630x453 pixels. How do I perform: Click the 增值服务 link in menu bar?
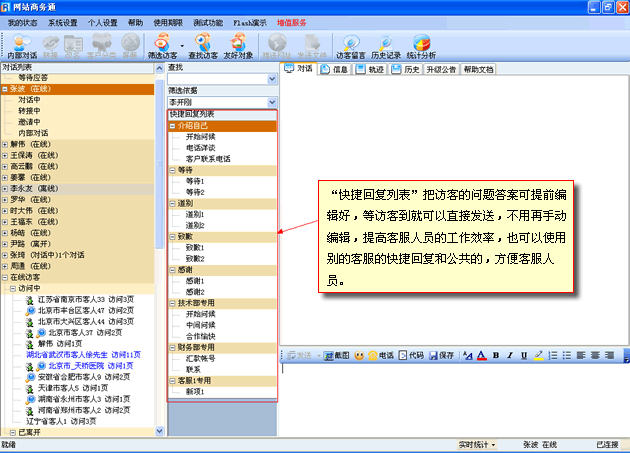pos(294,21)
